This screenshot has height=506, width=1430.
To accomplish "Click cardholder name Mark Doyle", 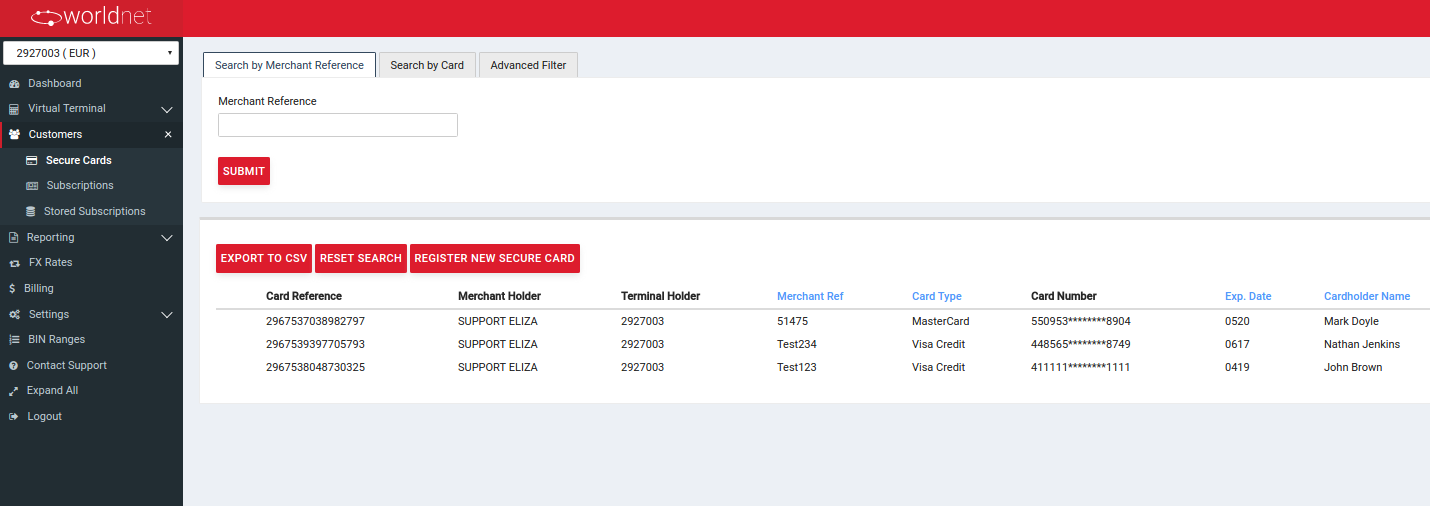I will pyautogui.click(x=1351, y=321).
